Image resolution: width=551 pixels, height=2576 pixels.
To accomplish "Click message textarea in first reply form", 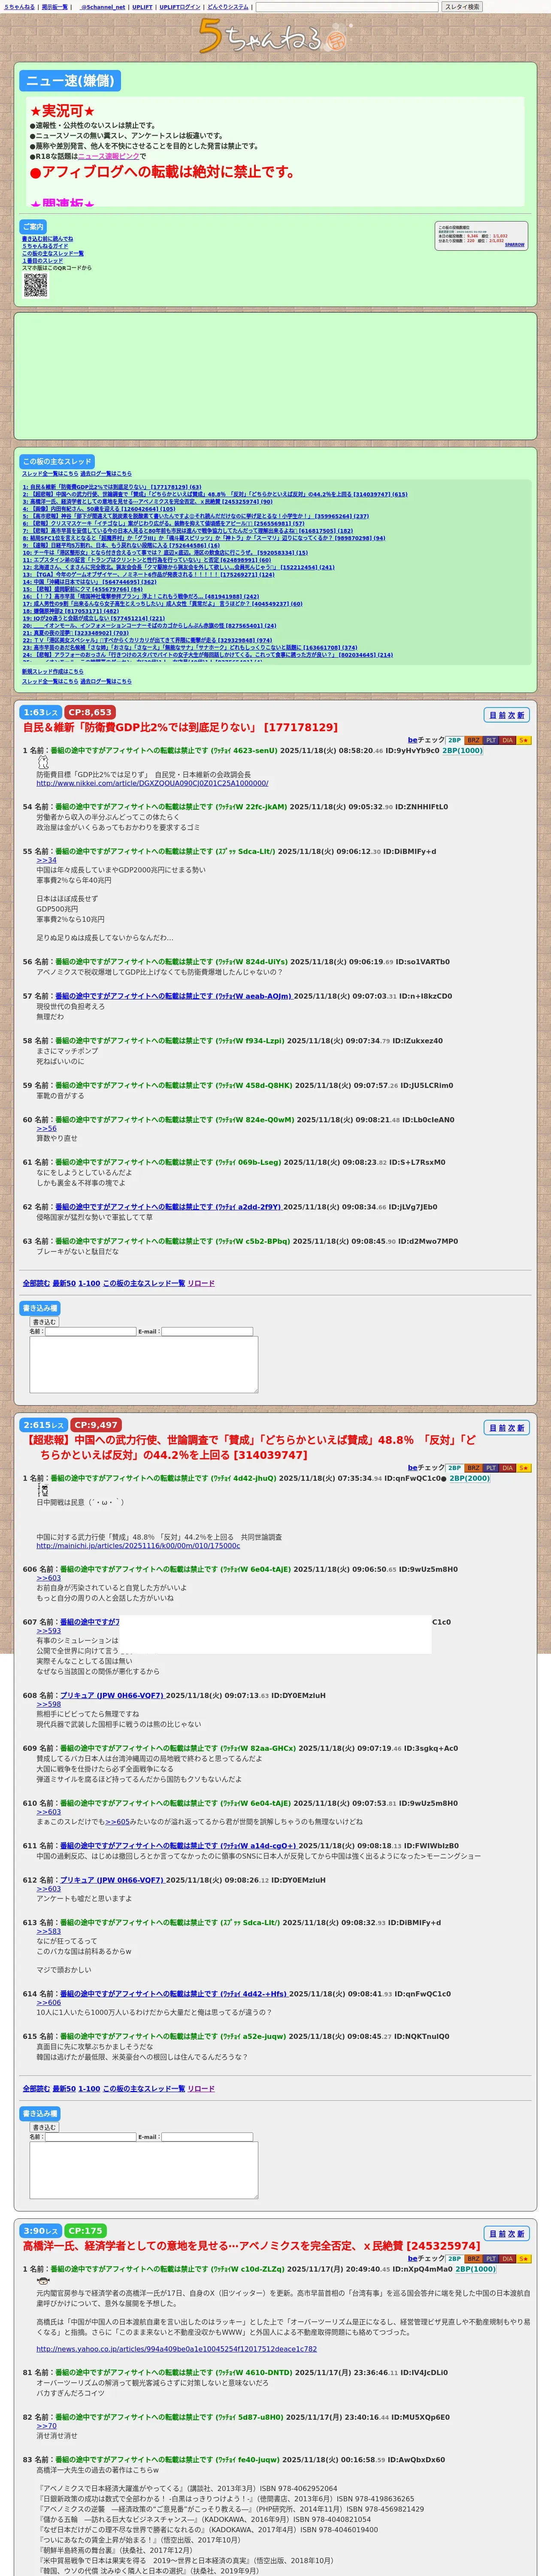I will click(144, 1365).
